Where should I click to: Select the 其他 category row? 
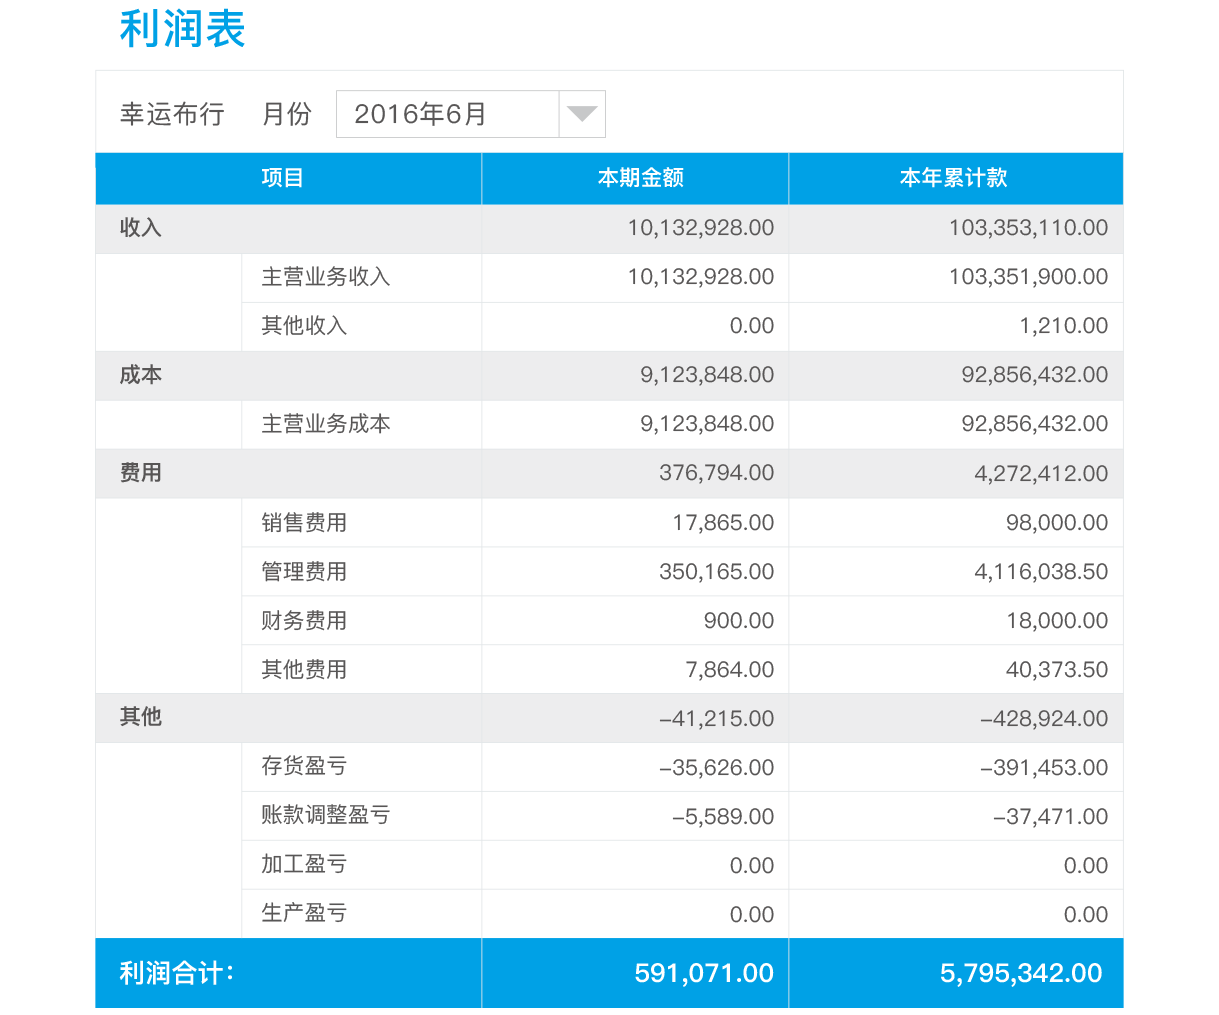141,717
